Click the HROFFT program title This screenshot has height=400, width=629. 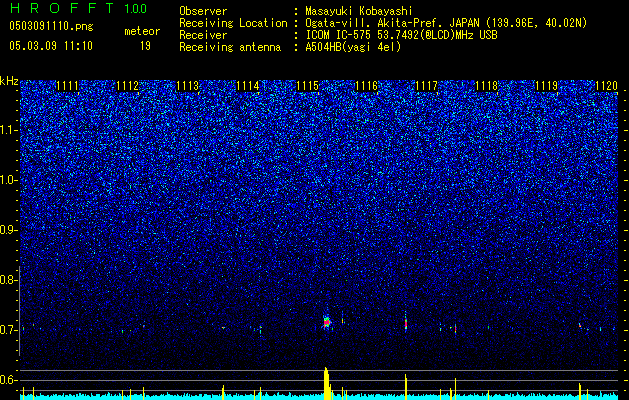click(62, 8)
